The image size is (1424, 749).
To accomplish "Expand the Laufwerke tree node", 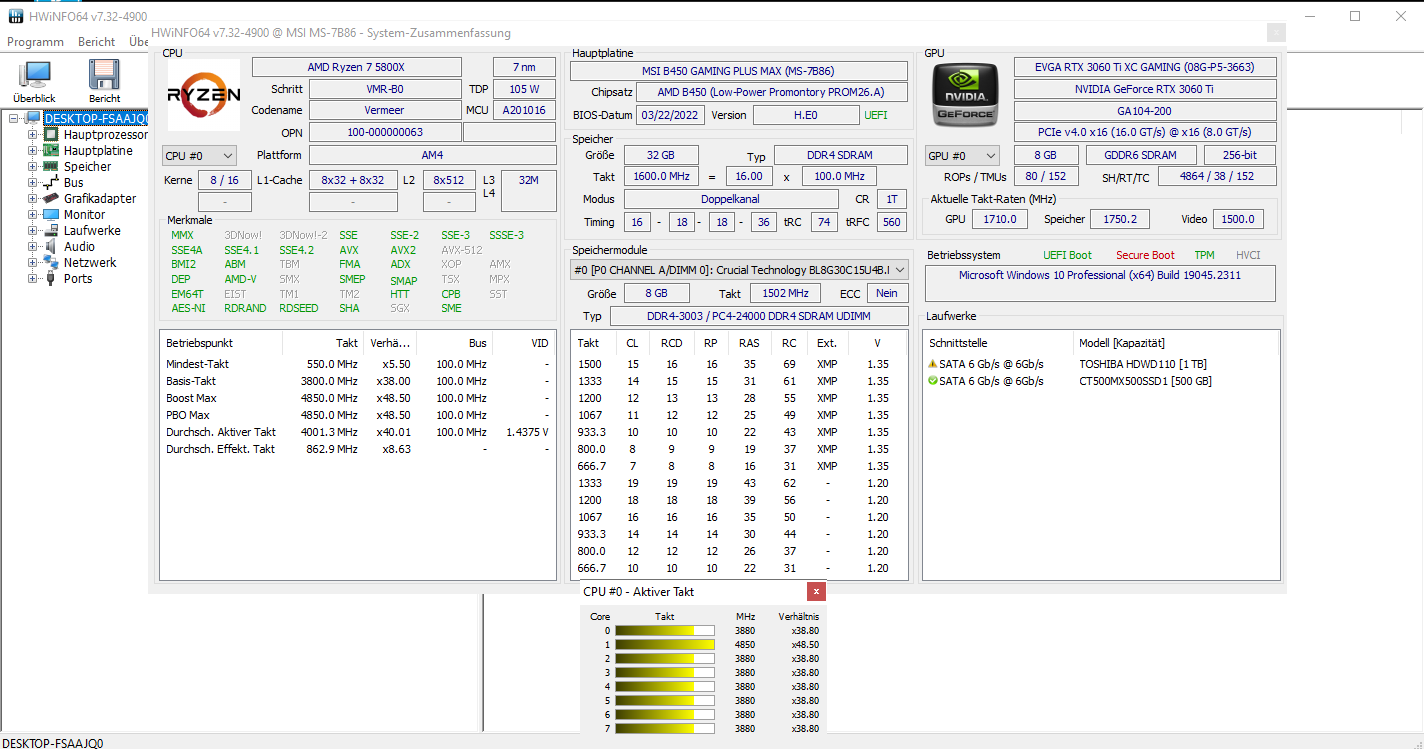I will (33, 231).
